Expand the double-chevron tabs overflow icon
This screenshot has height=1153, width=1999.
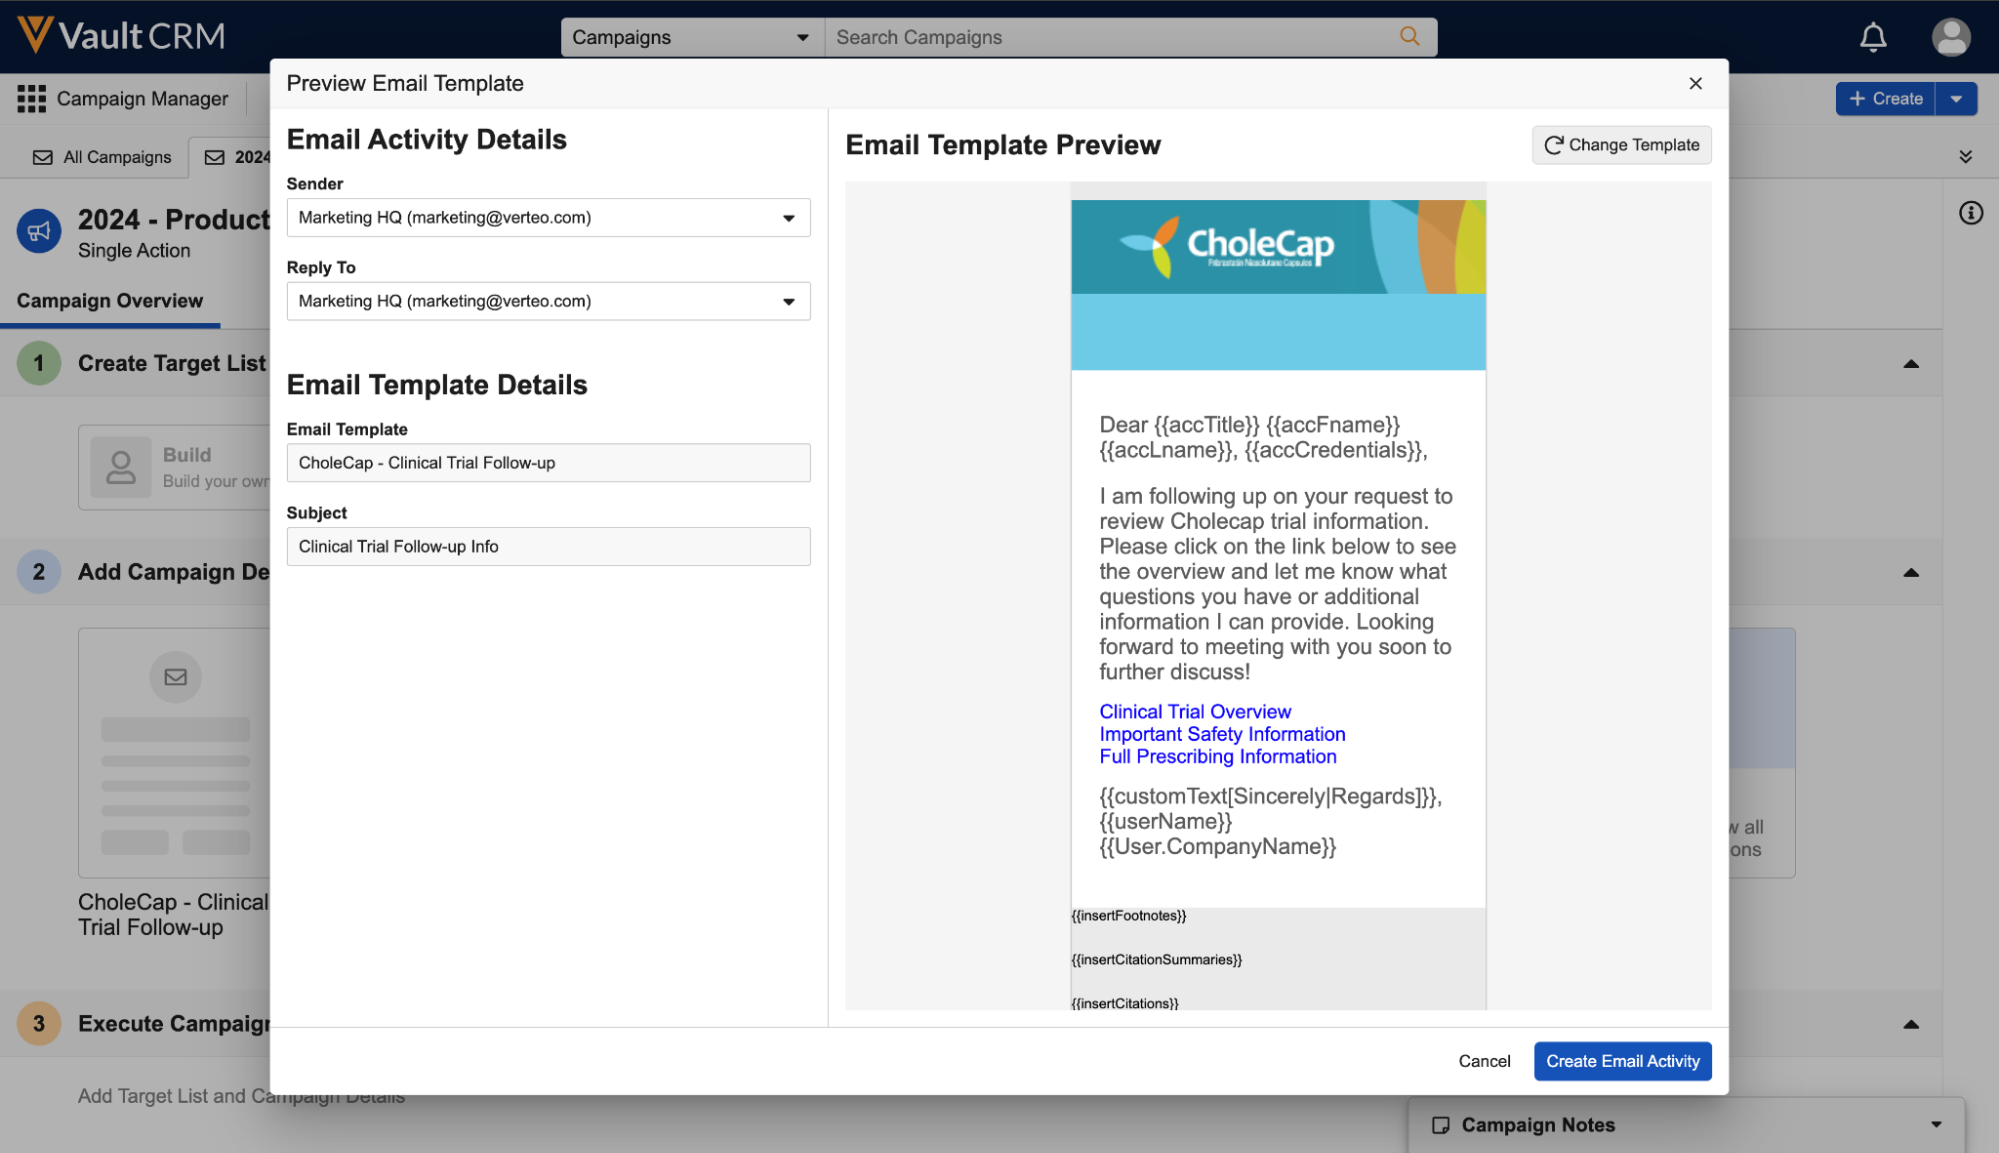point(1965,157)
